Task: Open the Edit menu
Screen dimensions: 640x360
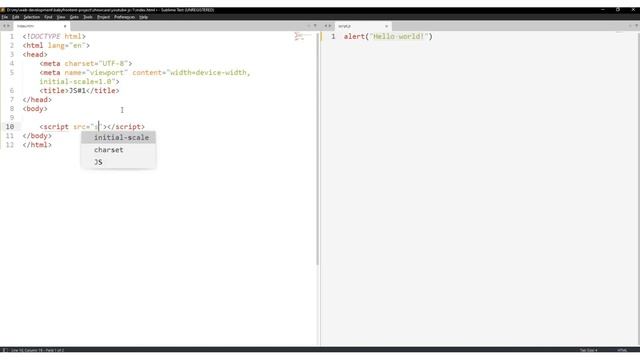Action: [x=16, y=17]
